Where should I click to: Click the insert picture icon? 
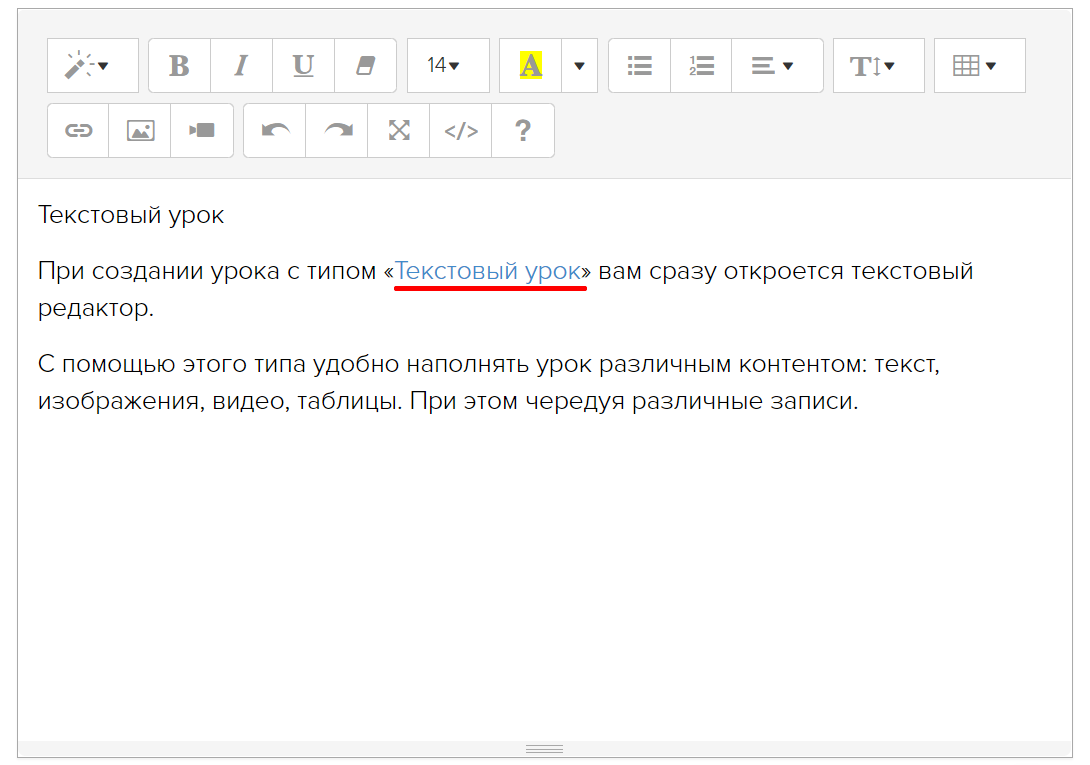pos(140,131)
